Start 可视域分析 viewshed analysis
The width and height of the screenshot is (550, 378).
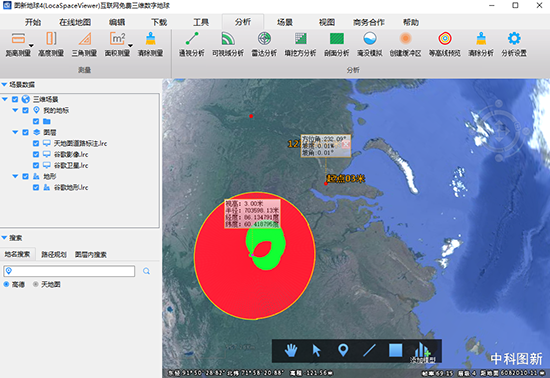tap(228, 45)
